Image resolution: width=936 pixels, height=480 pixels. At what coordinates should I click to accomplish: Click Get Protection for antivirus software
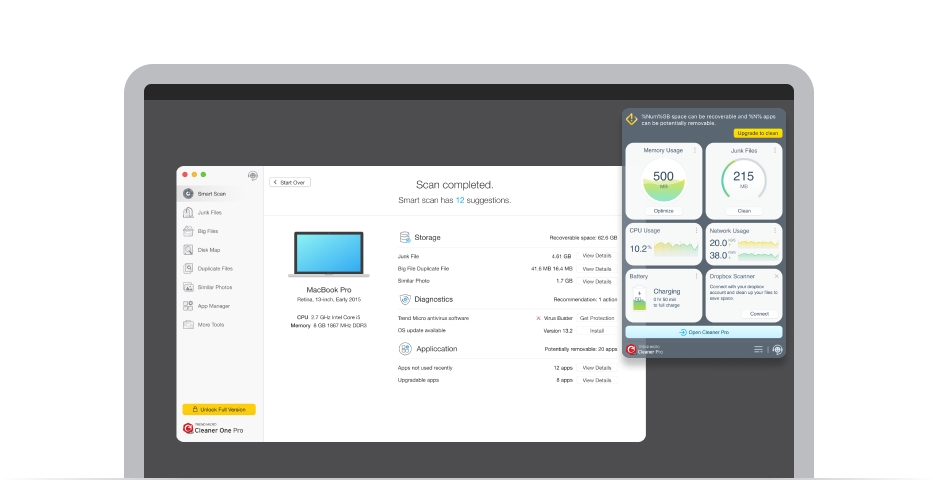(597, 318)
